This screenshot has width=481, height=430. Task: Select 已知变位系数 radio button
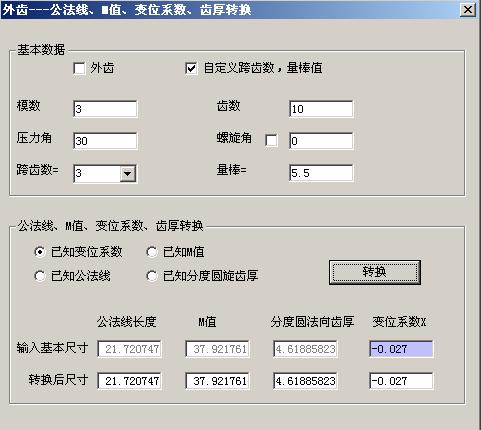pyautogui.click(x=40, y=252)
